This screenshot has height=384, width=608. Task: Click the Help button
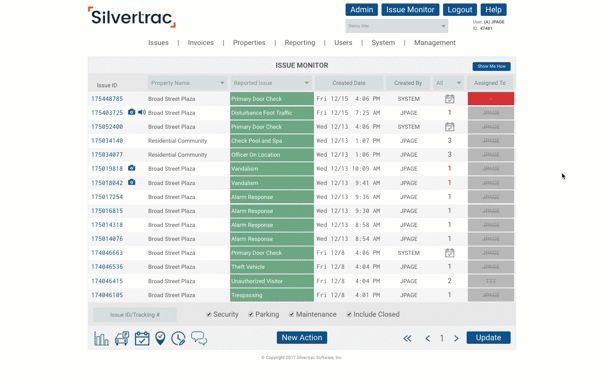(494, 10)
